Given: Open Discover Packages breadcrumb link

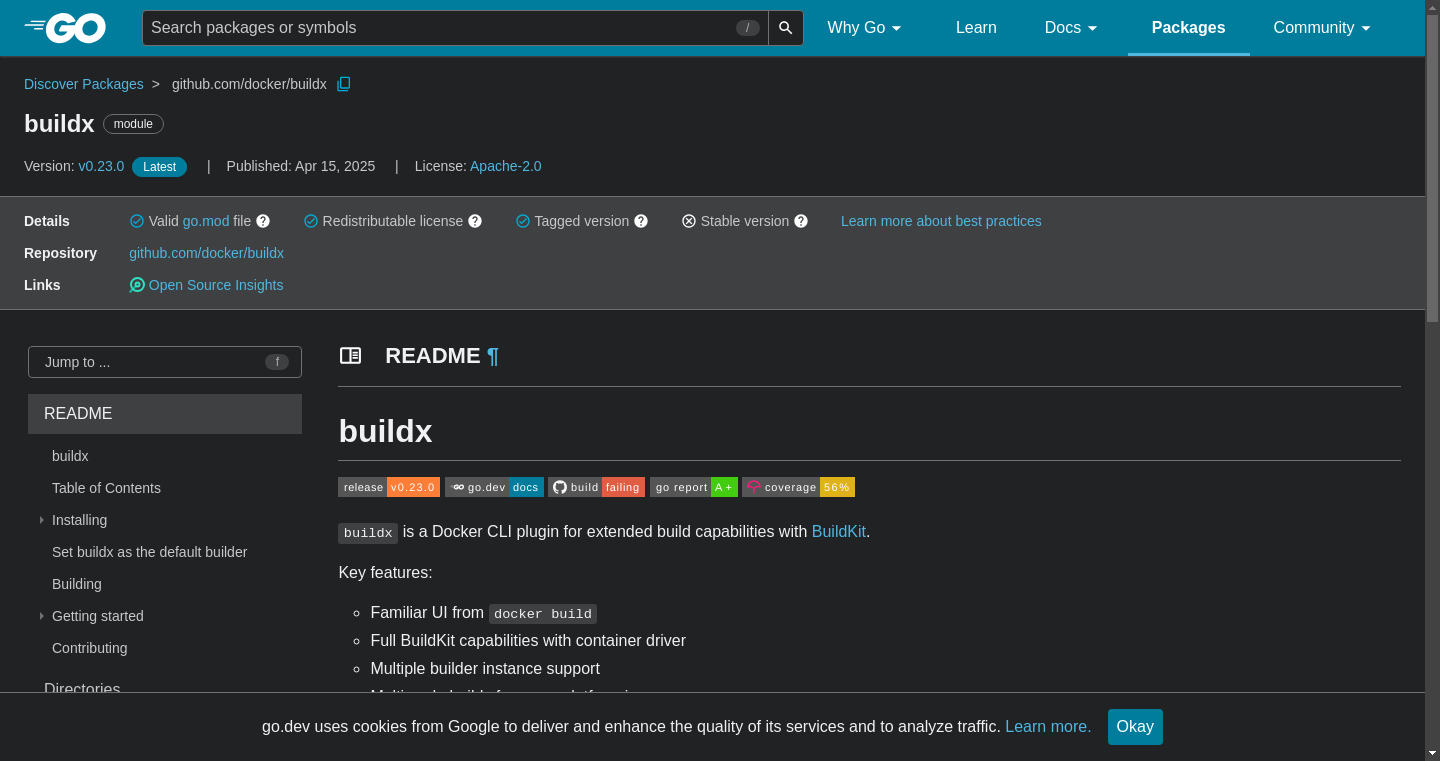Looking at the screenshot, I should [84, 84].
